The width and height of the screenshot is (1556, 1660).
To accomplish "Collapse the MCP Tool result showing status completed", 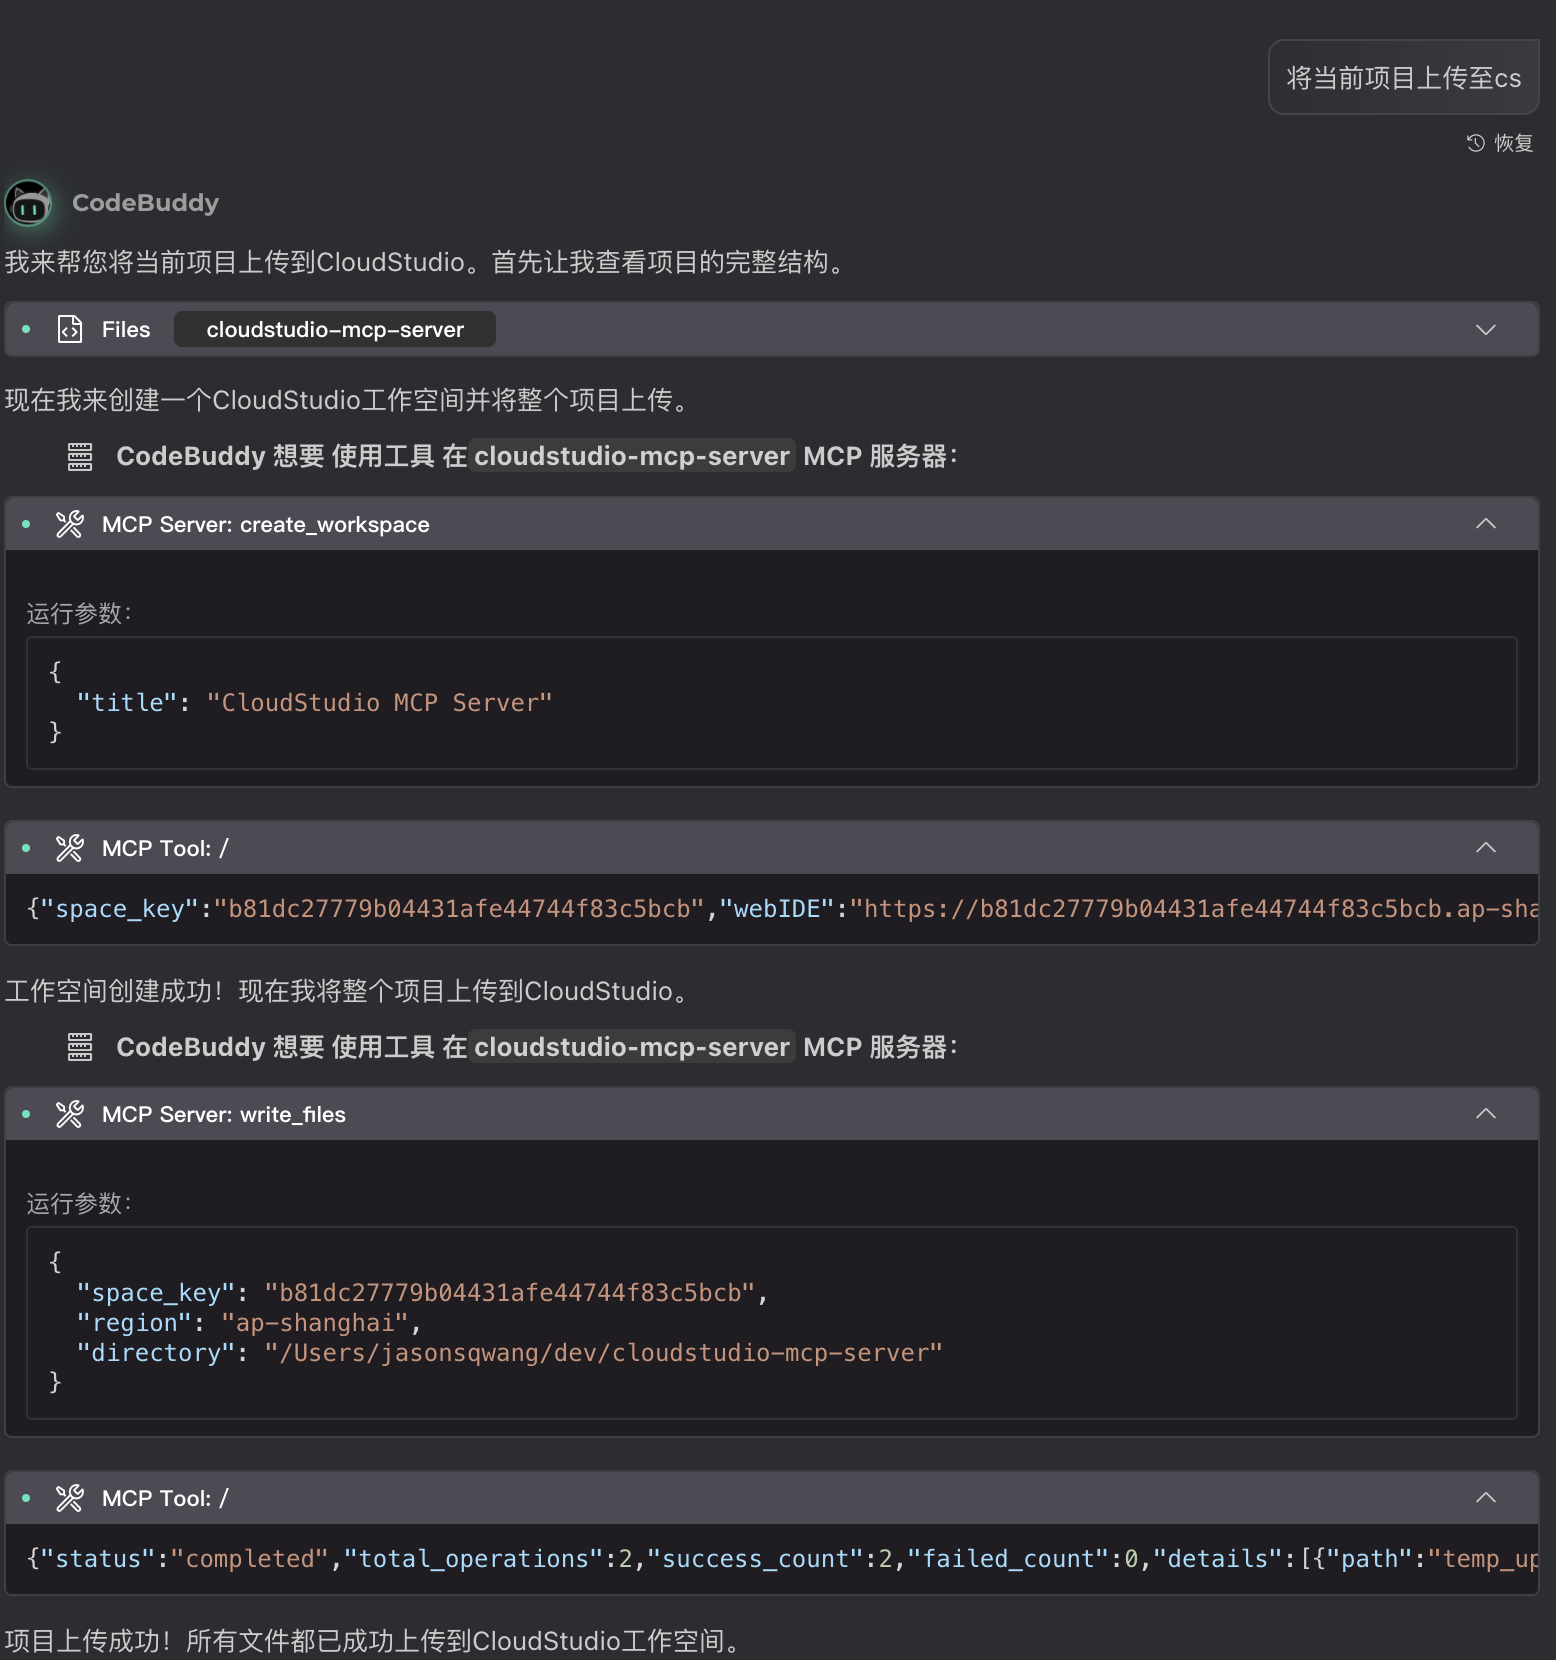I will coord(1486,1498).
